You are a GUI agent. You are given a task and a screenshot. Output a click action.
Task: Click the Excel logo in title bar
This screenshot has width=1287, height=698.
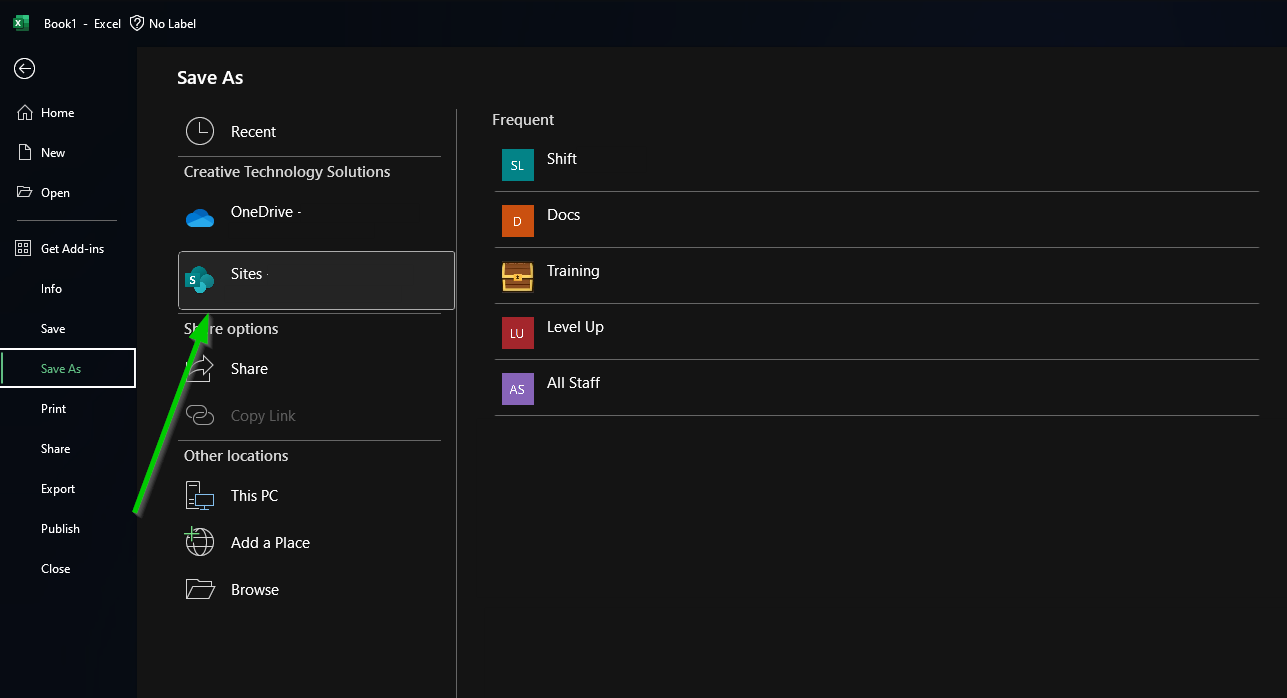(x=21, y=23)
